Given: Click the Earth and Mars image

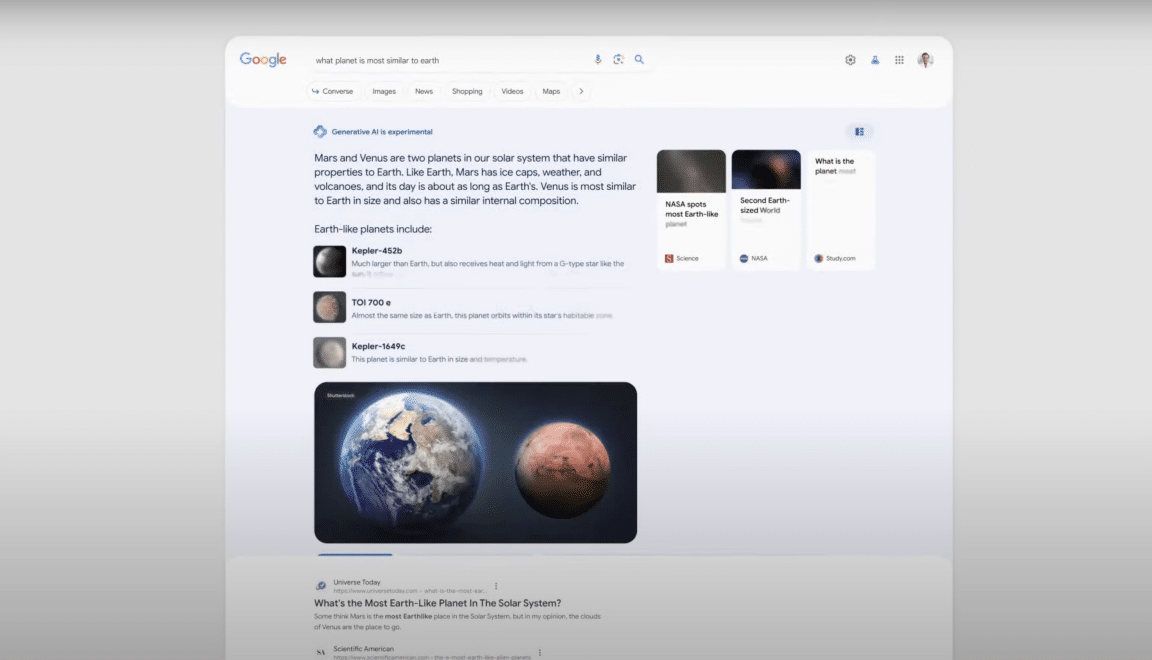Looking at the screenshot, I should pos(475,462).
